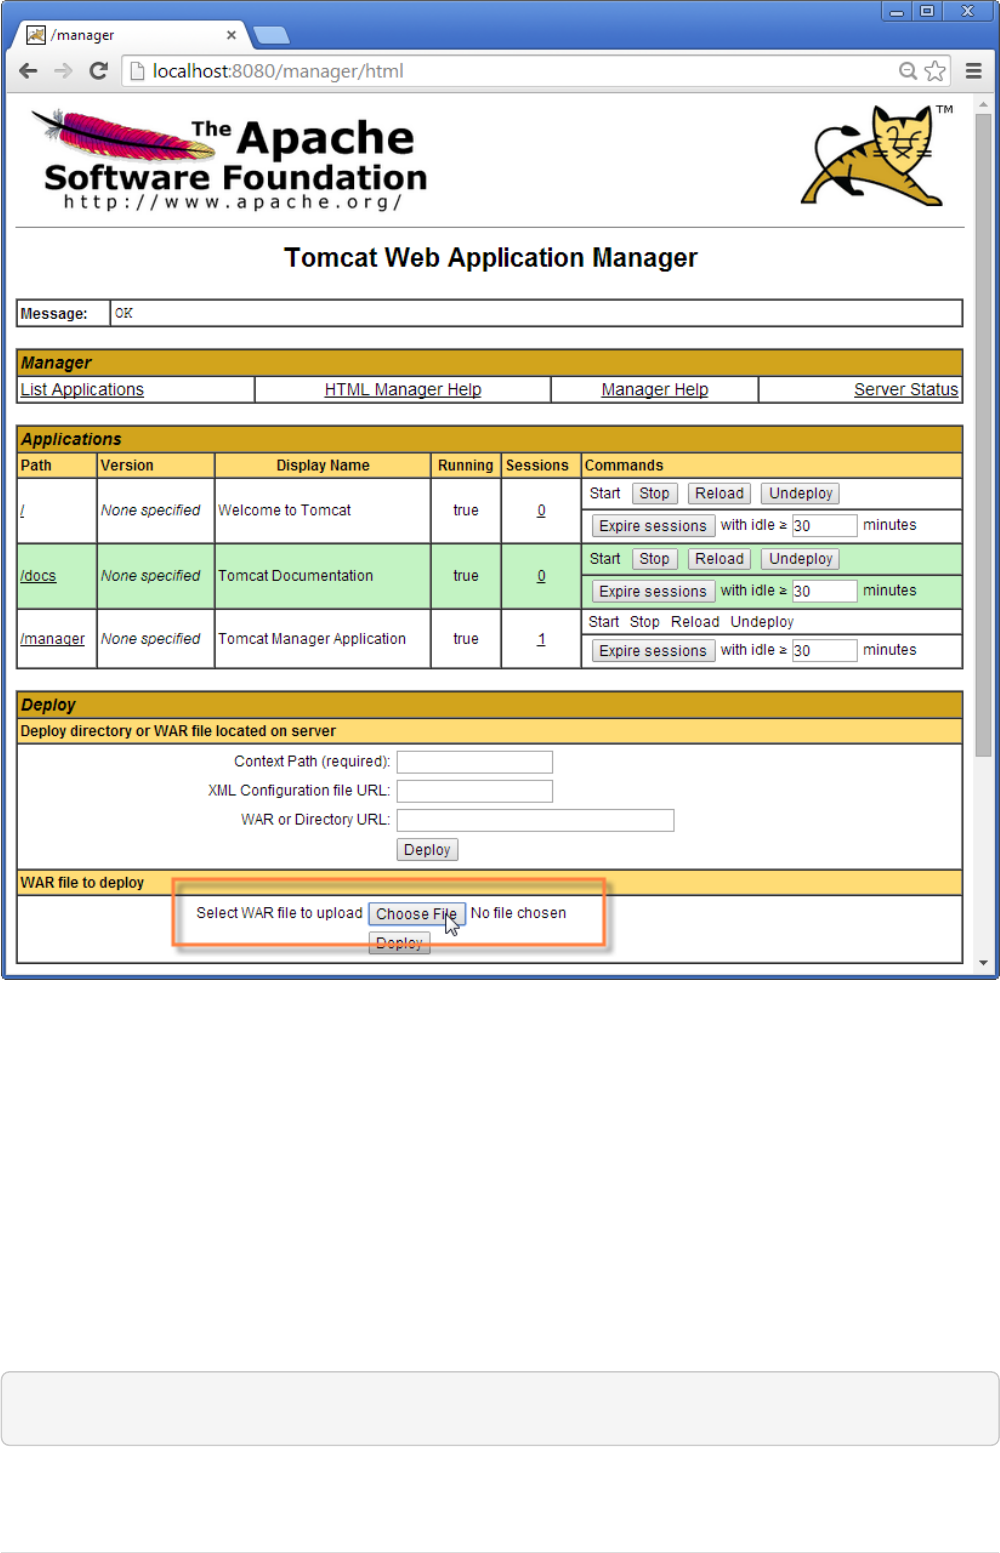Undeploy the Welcome to Tomcat application
1000x1553 pixels.
801,493
